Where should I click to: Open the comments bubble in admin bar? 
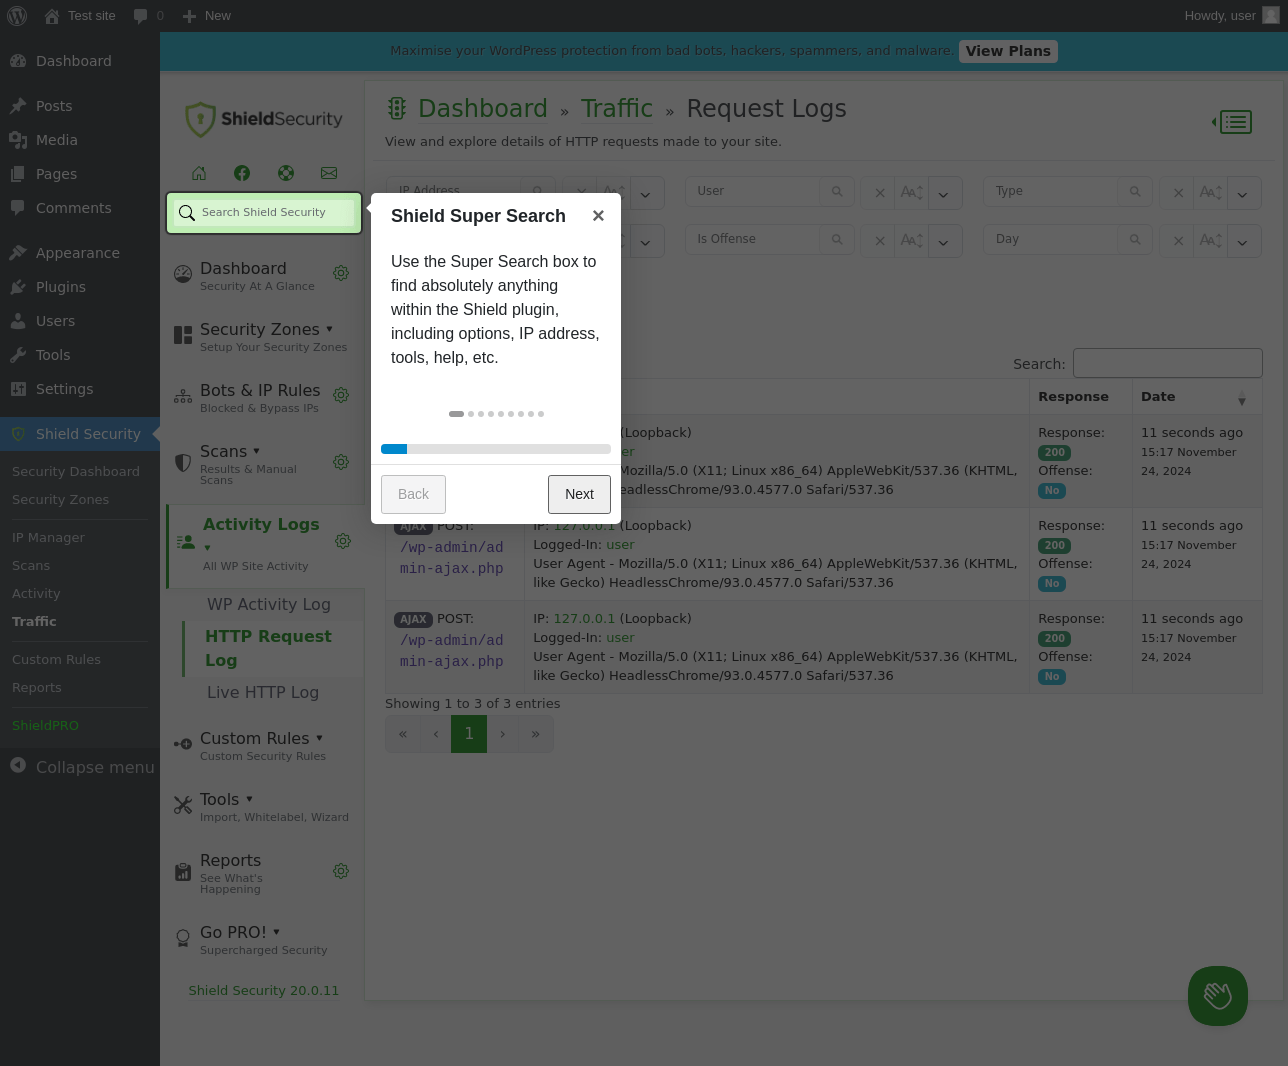click(x=148, y=15)
